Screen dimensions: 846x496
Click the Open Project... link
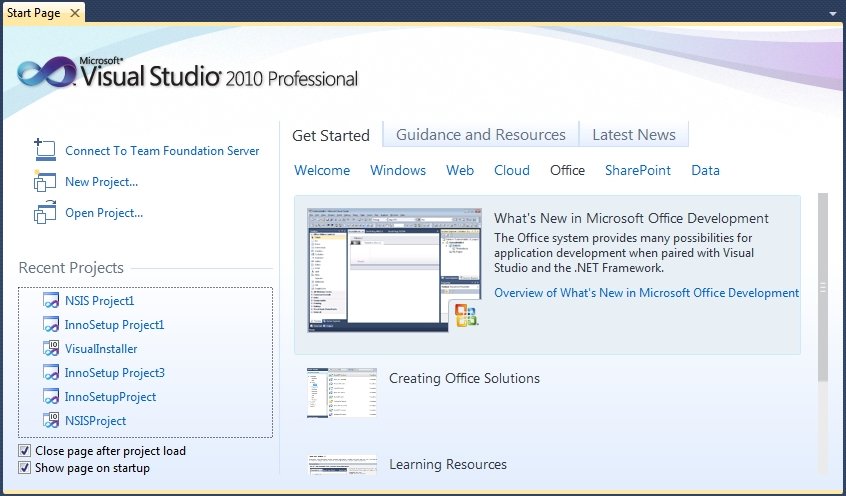click(104, 213)
